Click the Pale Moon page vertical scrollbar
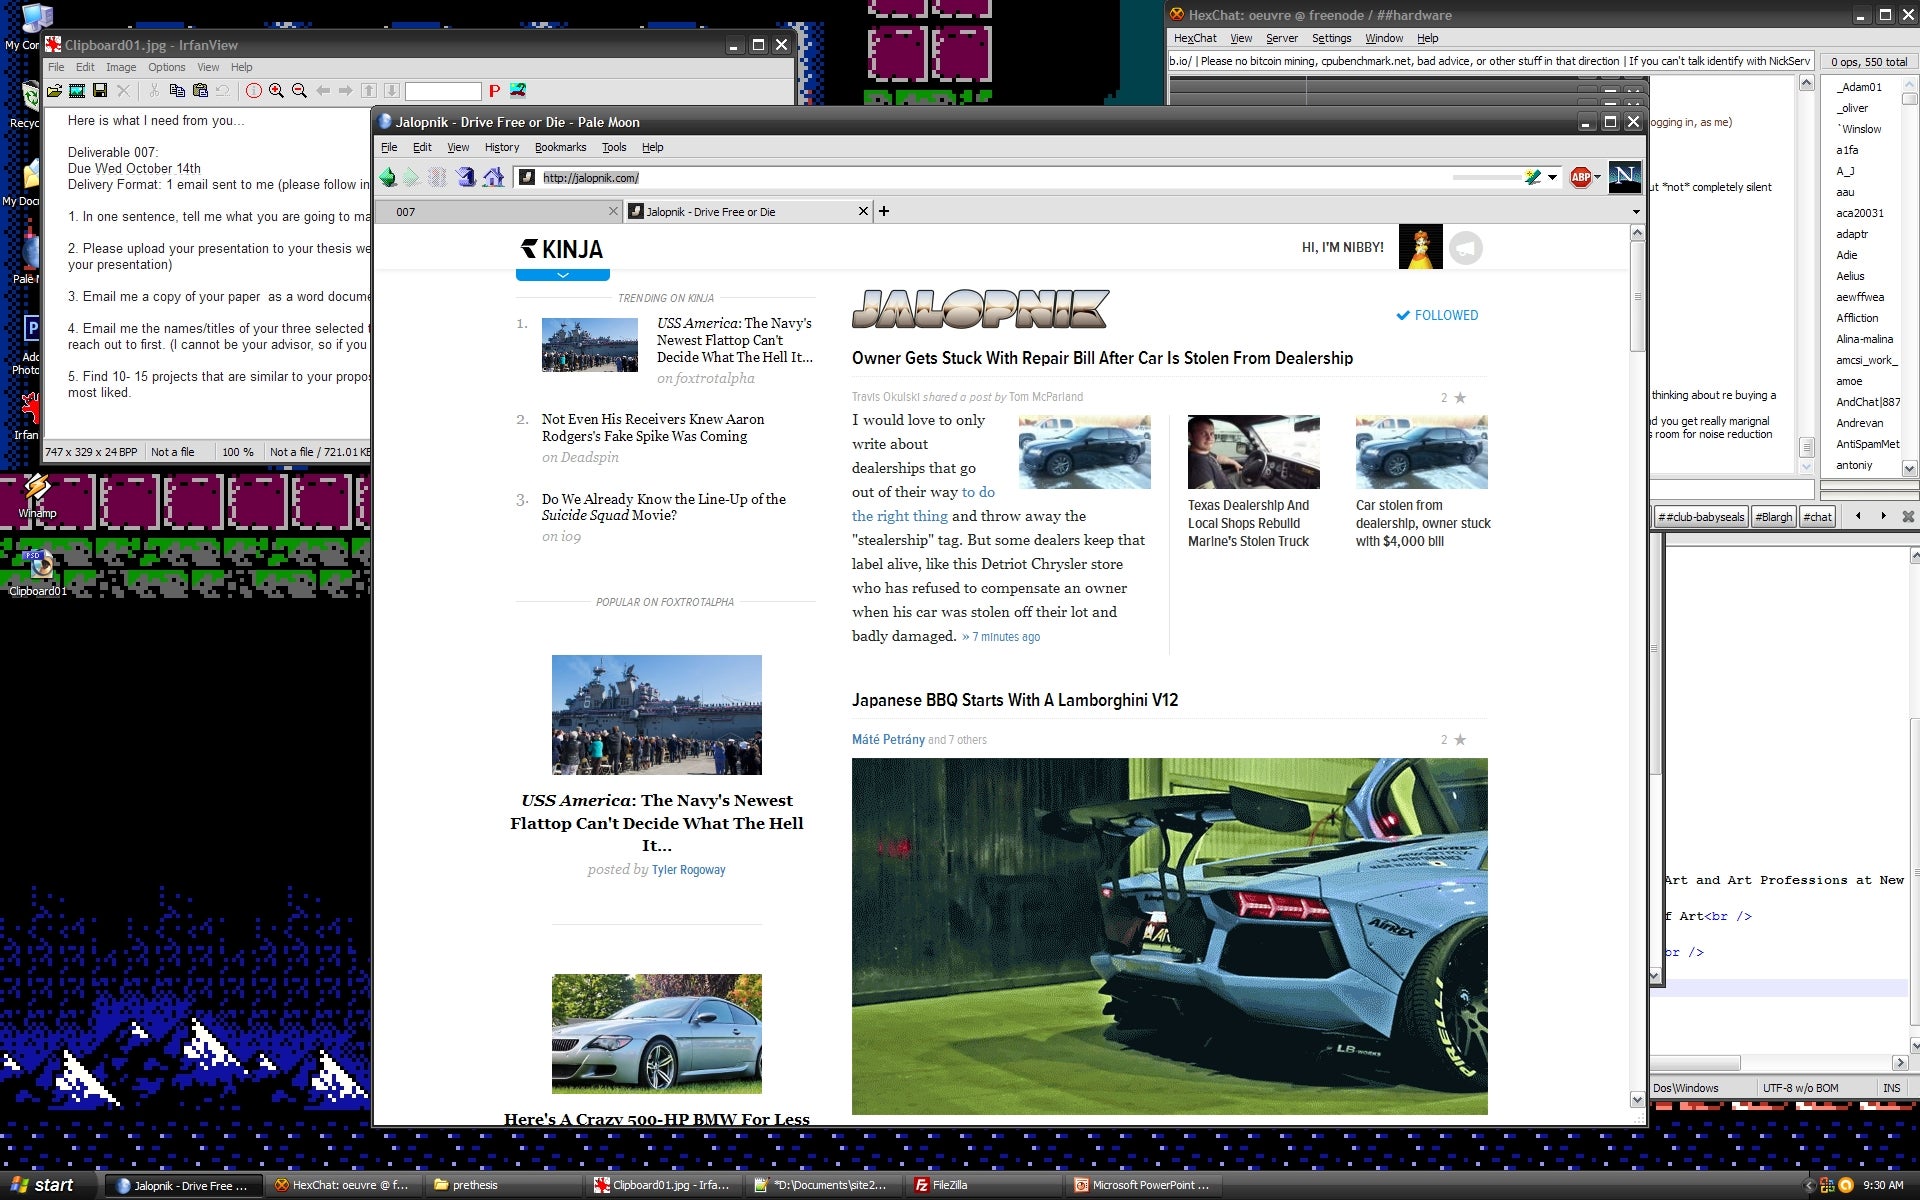The width and height of the screenshot is (1920, 1200). [1637, 666]
